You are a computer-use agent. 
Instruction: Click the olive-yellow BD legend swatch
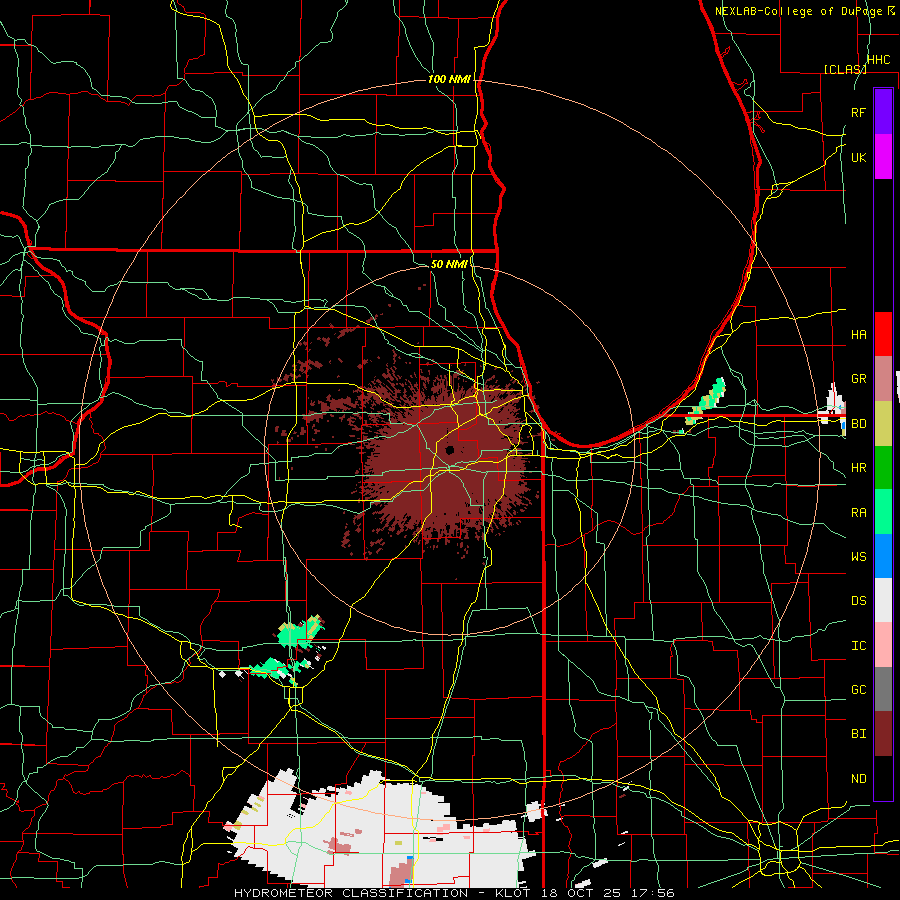(883, 423)
